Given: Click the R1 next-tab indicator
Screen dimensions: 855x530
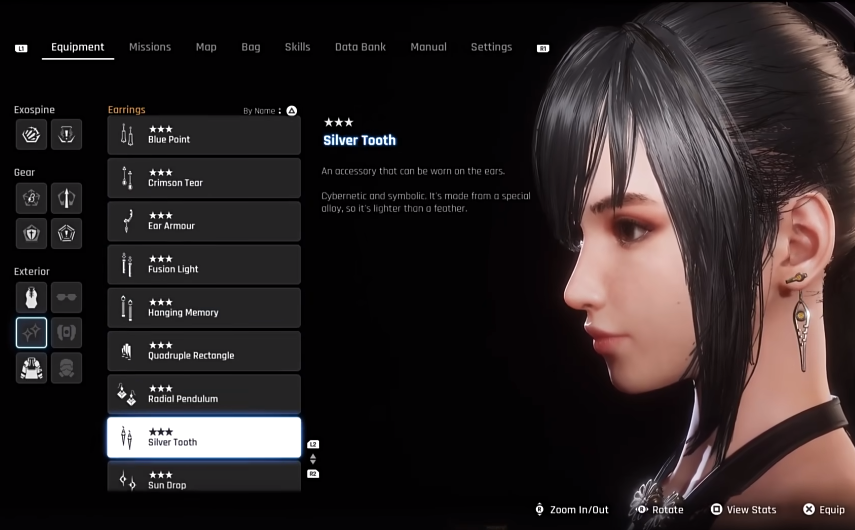Looking at the screenshot, I should [x=543, y=49].
